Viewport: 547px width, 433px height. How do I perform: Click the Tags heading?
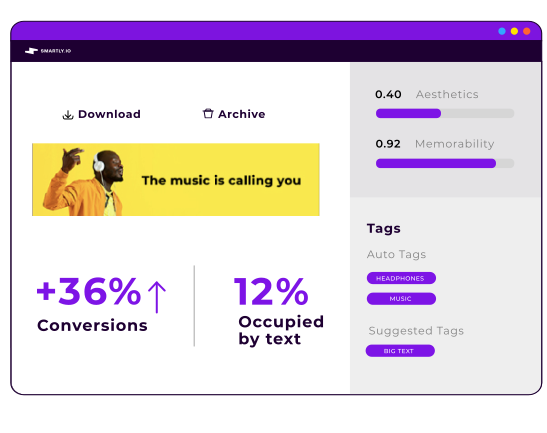click(x=384, y=228)
